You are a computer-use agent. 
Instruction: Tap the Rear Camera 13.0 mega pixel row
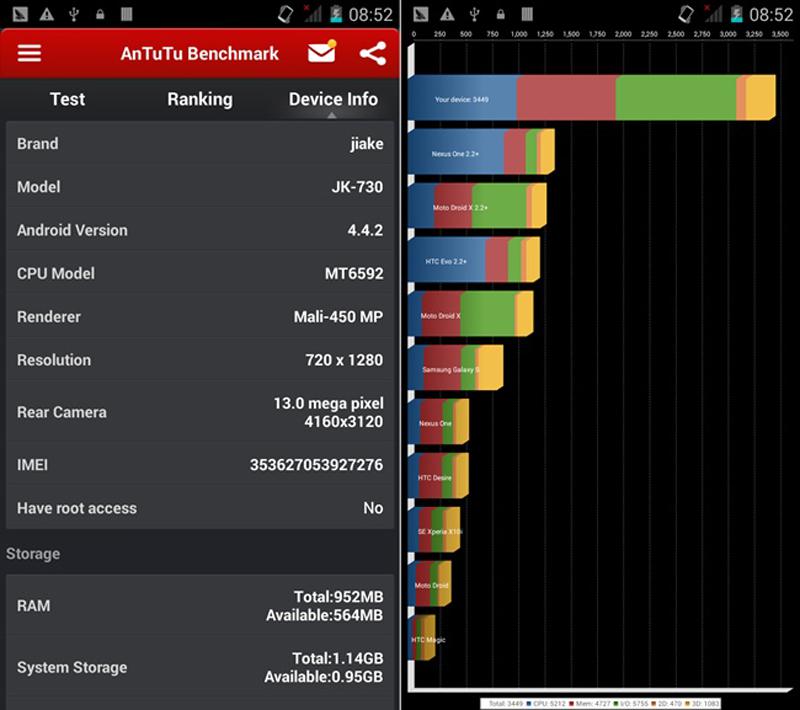(199, 412)
